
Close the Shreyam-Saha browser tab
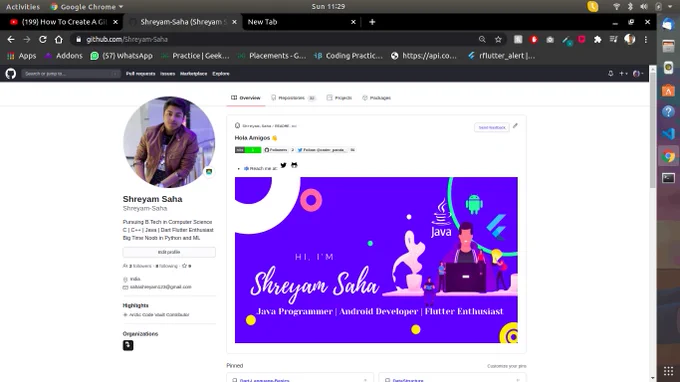pos(234,22)
